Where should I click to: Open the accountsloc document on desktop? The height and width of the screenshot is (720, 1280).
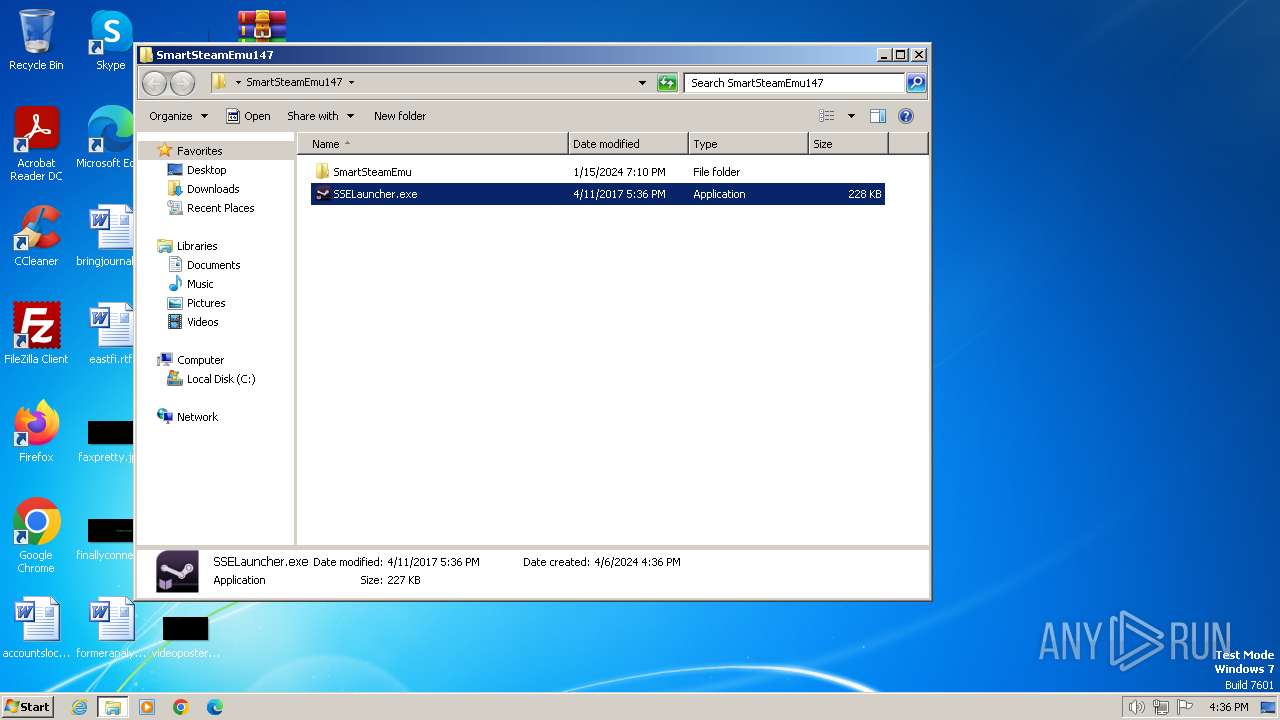pos(36,628)
